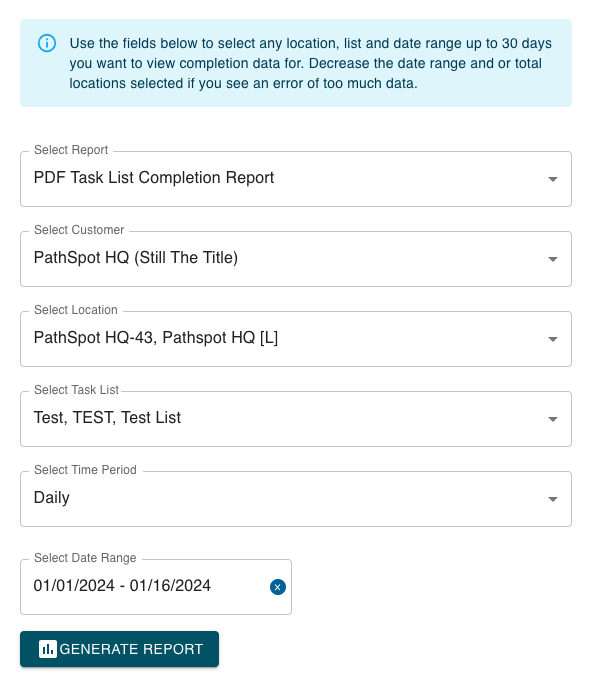Expand the Select Customer dropdown arrow
This screenshot has height=683, width=591.
552,259
